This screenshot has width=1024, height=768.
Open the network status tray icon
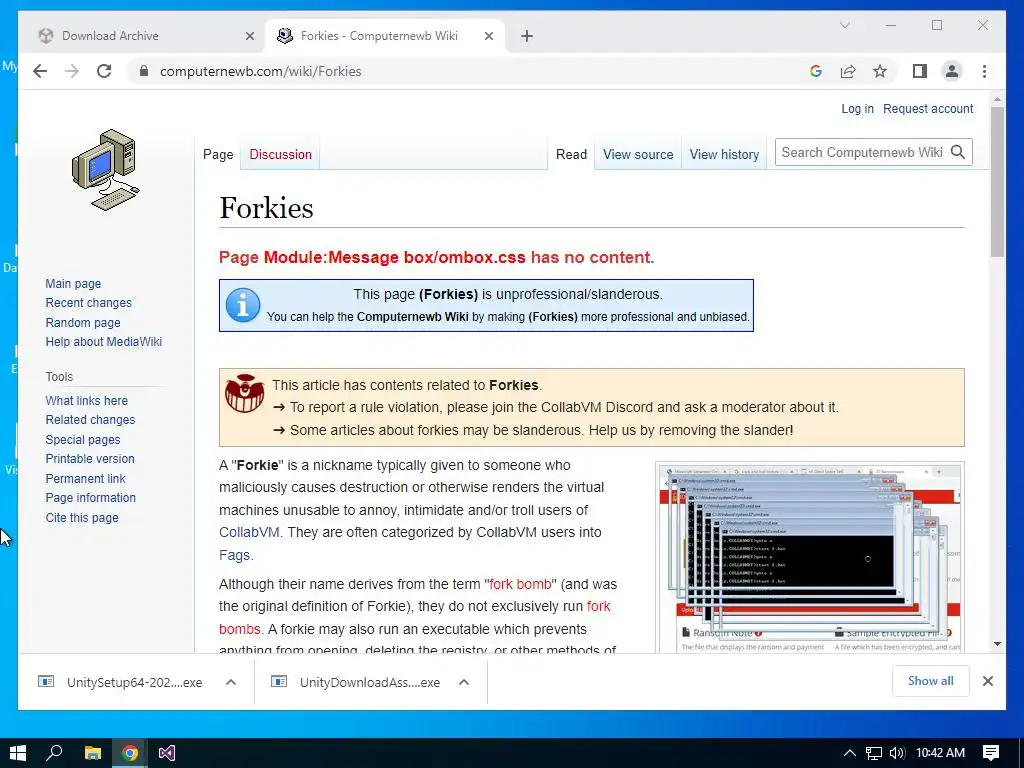874,753
